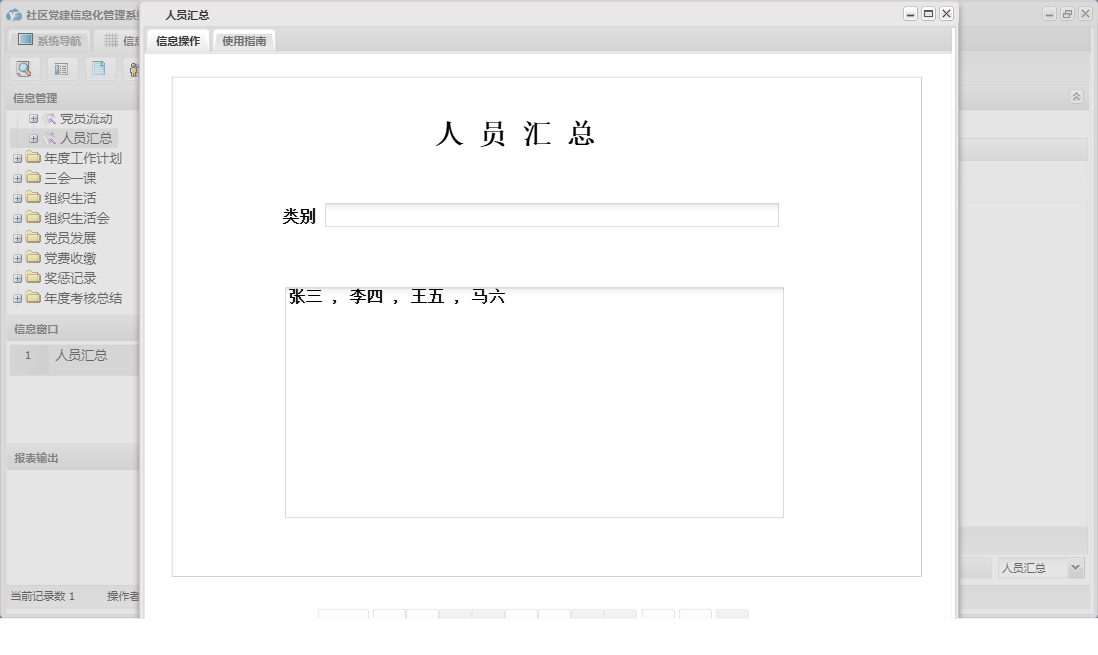Click the new document icon in the toolbar
Screen dimensions: 1098x655
tap(96, 68)
